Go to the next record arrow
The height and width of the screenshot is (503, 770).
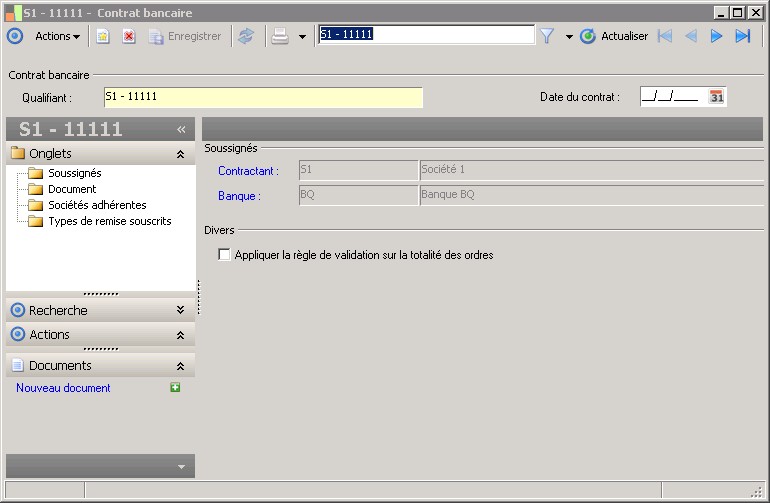716,36
